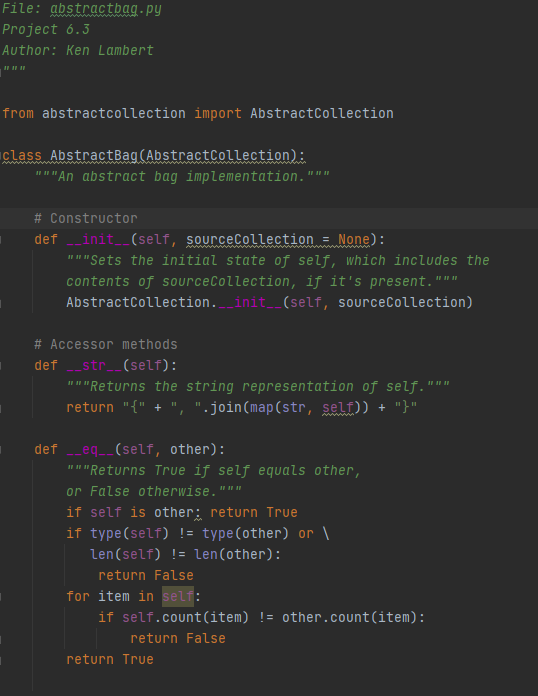Click the "An abstract bag implementation." docstring

pyautogui.click(x=182, y=176)
